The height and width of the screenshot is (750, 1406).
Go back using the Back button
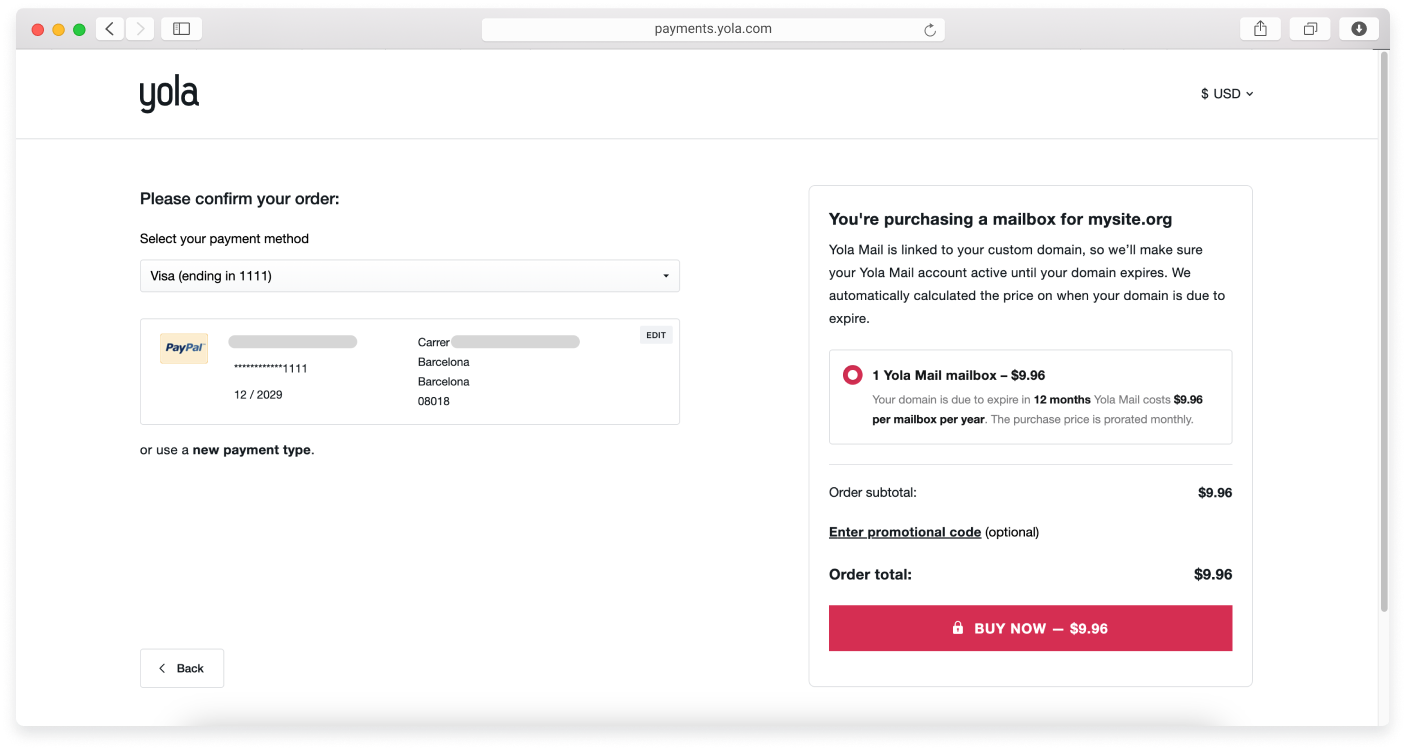pos(182,668)
